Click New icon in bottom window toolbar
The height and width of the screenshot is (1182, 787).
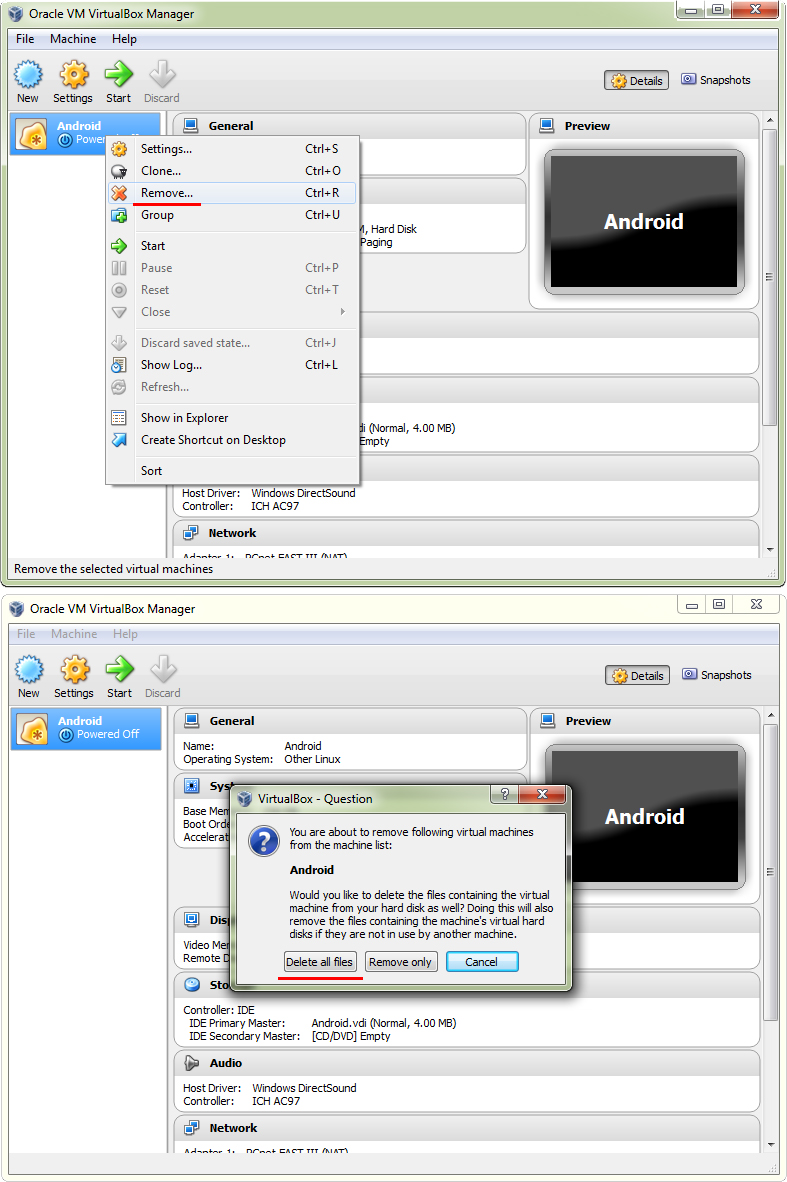29,669
